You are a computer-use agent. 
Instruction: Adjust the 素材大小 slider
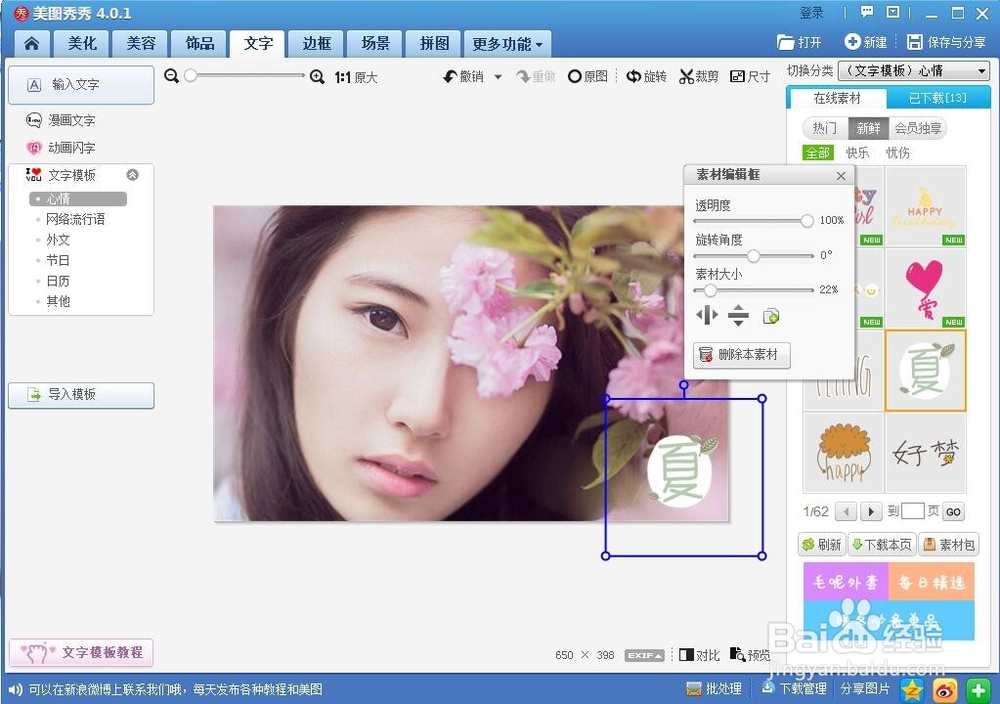tap(710, 290)
